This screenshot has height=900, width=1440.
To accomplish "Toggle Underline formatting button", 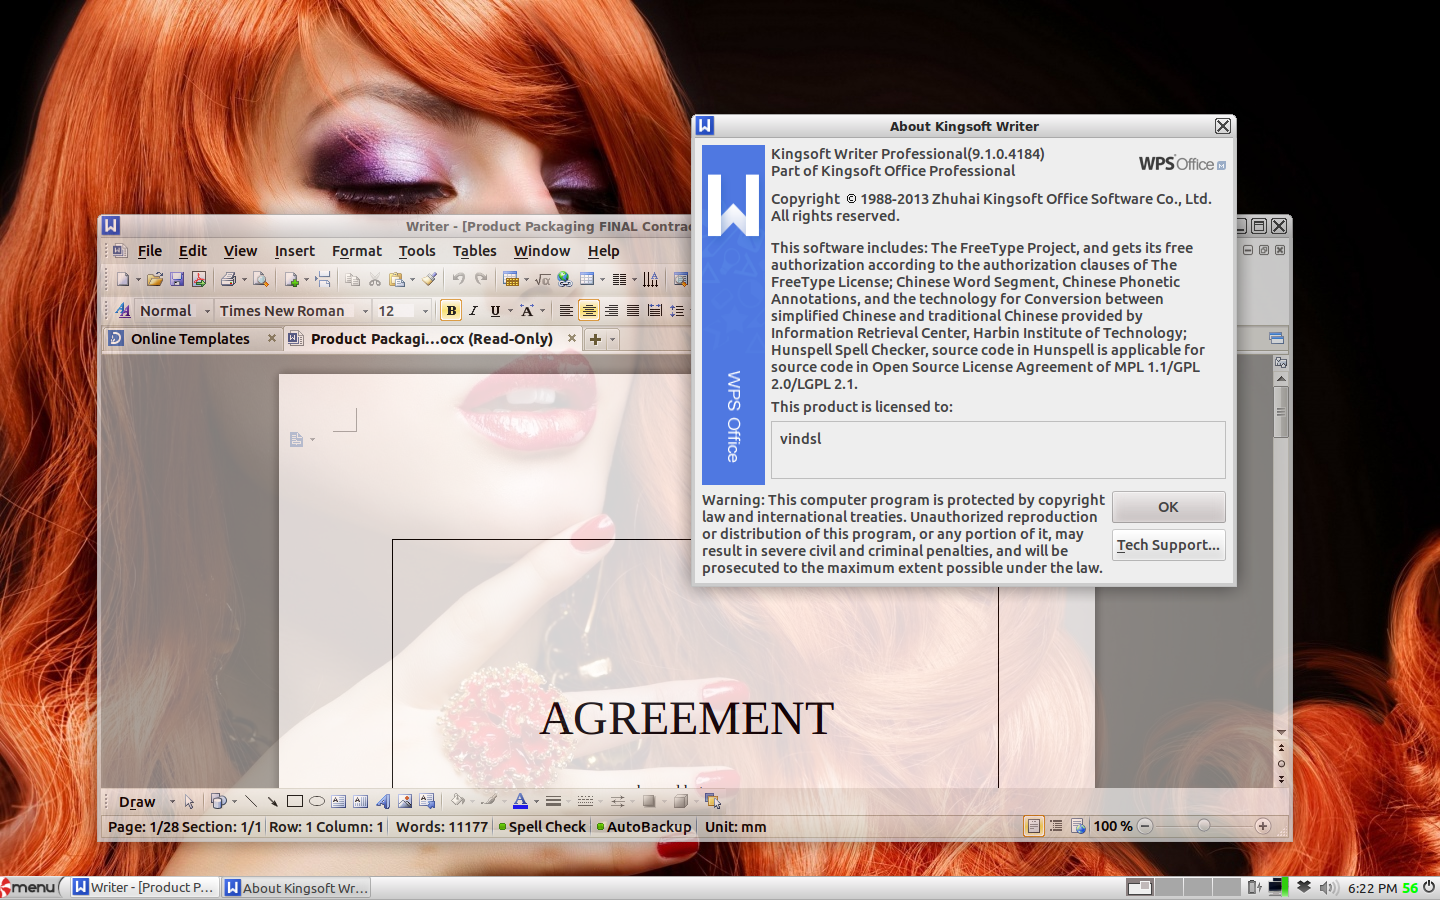I will [x=495, y=311].
